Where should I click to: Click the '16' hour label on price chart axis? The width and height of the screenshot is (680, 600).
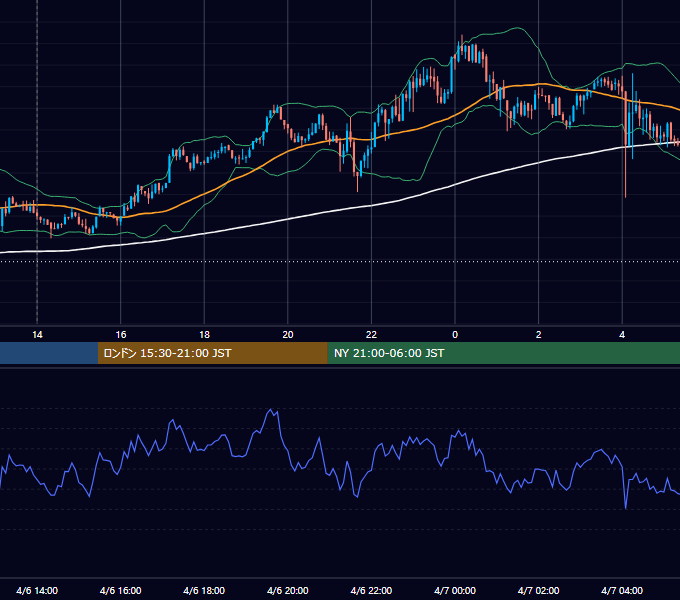click(x=121, y=335)
